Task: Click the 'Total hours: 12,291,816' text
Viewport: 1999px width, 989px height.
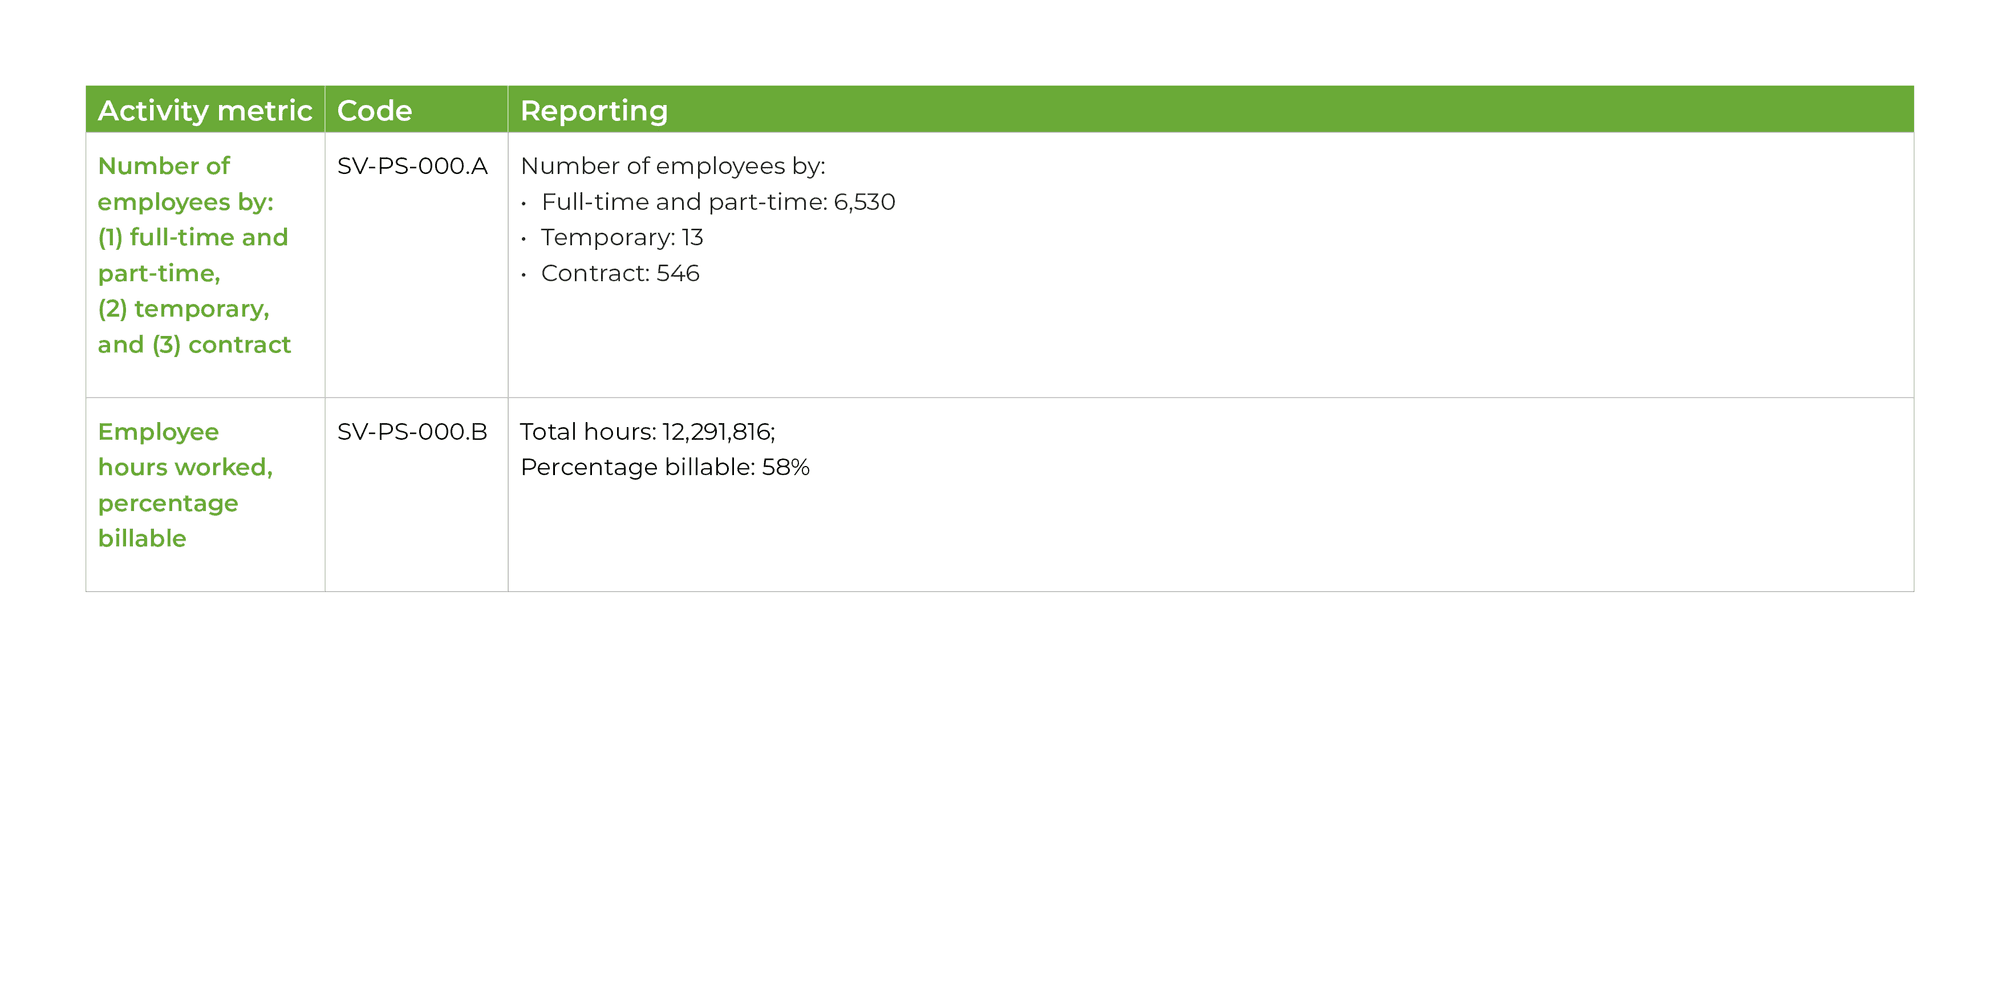Action: [x=648, y=432]
